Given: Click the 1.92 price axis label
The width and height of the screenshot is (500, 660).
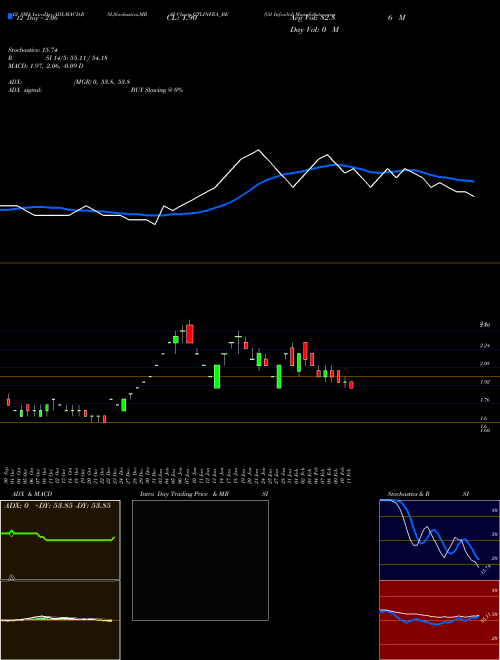Looking at the screenshot, I should coord(484,382).
